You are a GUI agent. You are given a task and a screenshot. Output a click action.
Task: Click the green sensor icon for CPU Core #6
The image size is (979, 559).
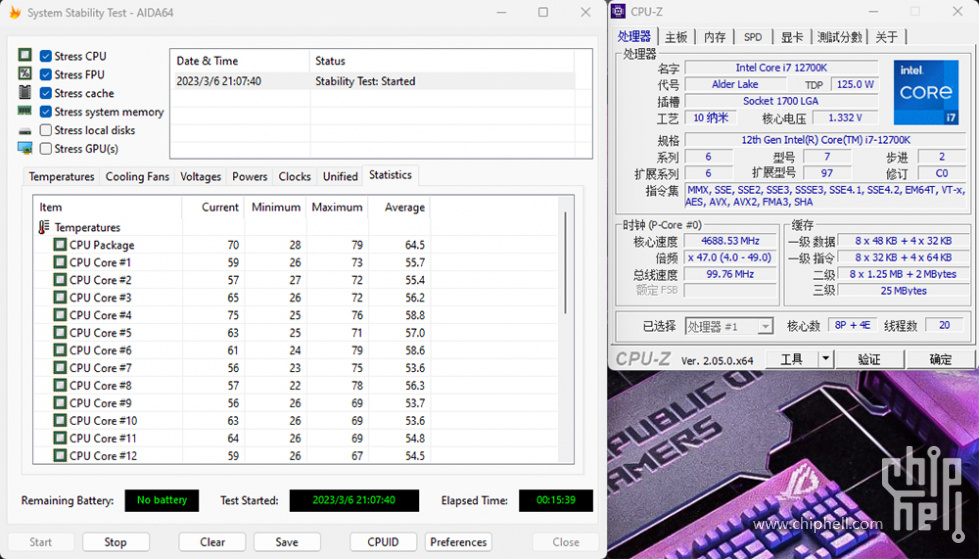[60, 350]
